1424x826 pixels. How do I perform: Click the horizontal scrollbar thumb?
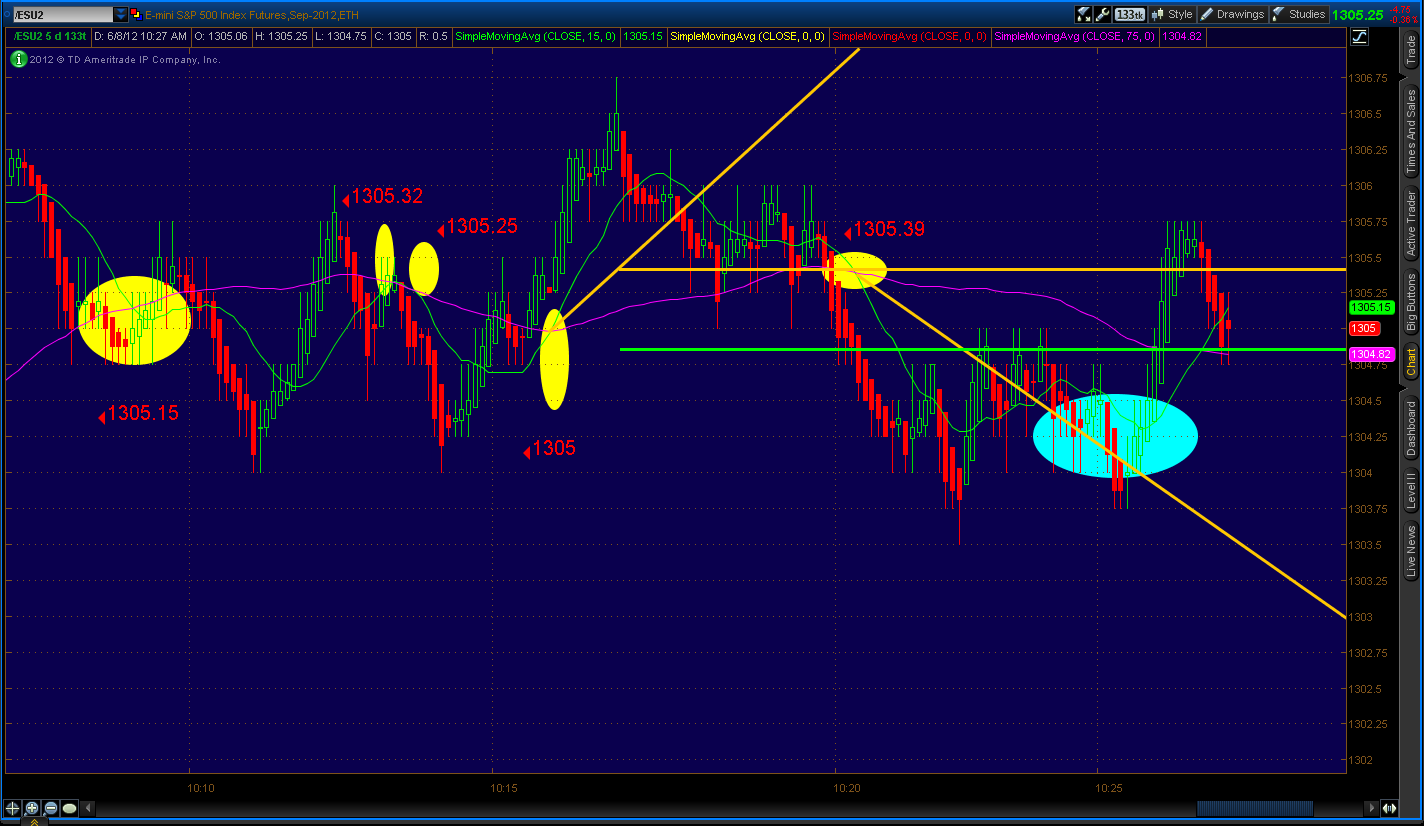click(x=1255, y=808)
